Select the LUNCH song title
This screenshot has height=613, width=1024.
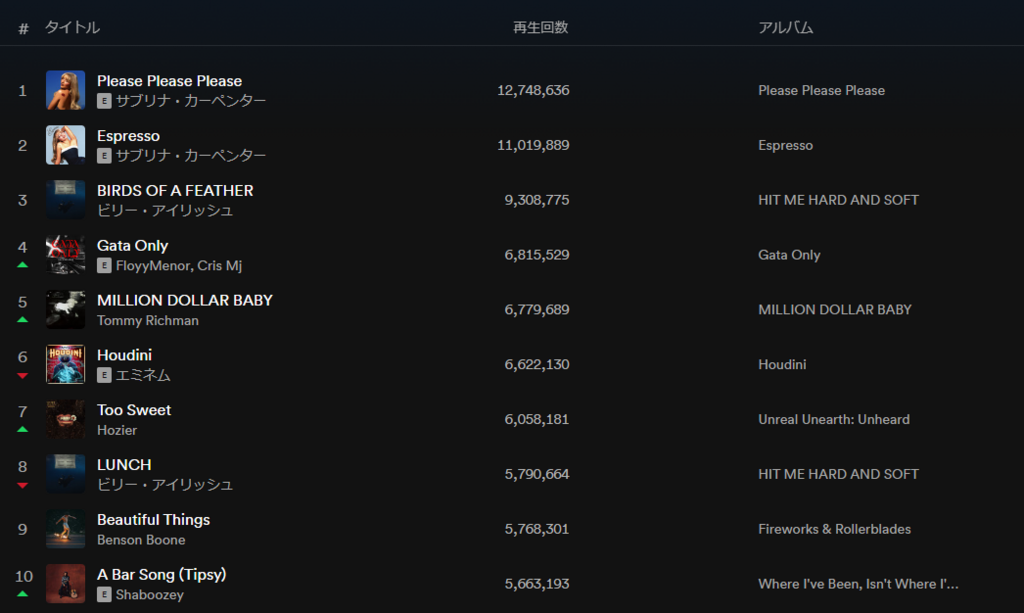[x=124, y=465]
